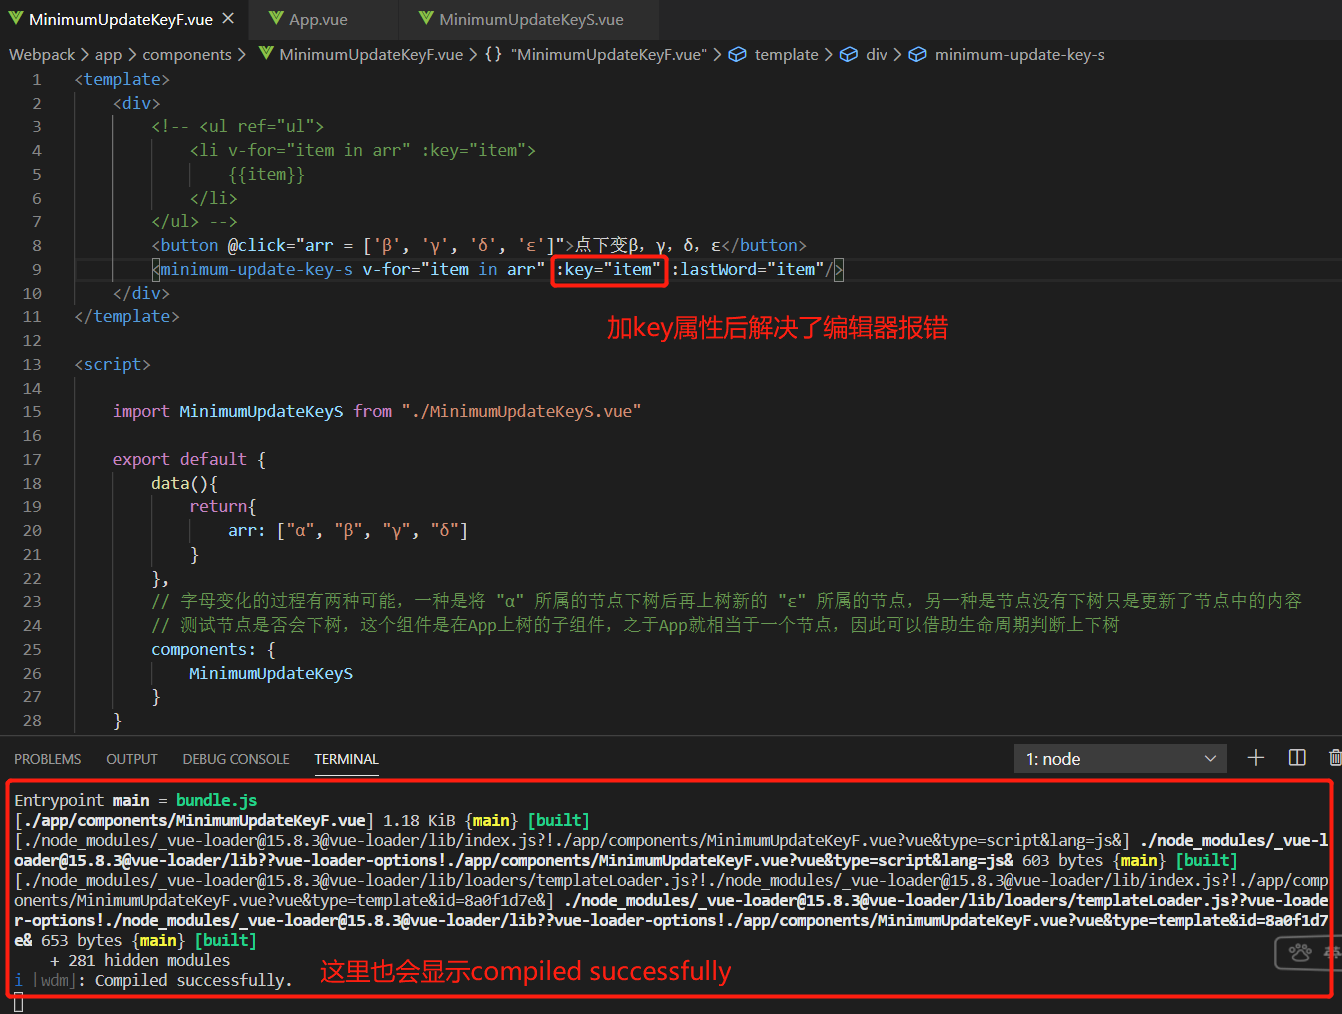Click the closing '</template>' tag
This screenshot has height=1014, width=1342.
tap(127, 316)
